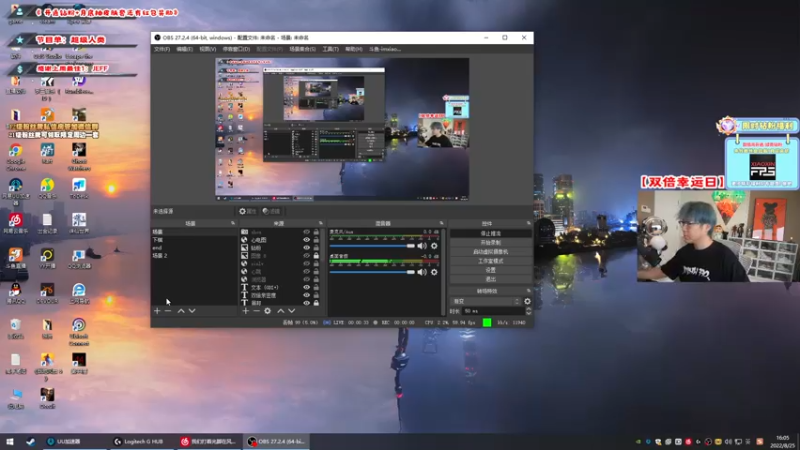Add a new scene with the plus icon
This screenshot has width=800, height=450.
click(x=157, y=311)
